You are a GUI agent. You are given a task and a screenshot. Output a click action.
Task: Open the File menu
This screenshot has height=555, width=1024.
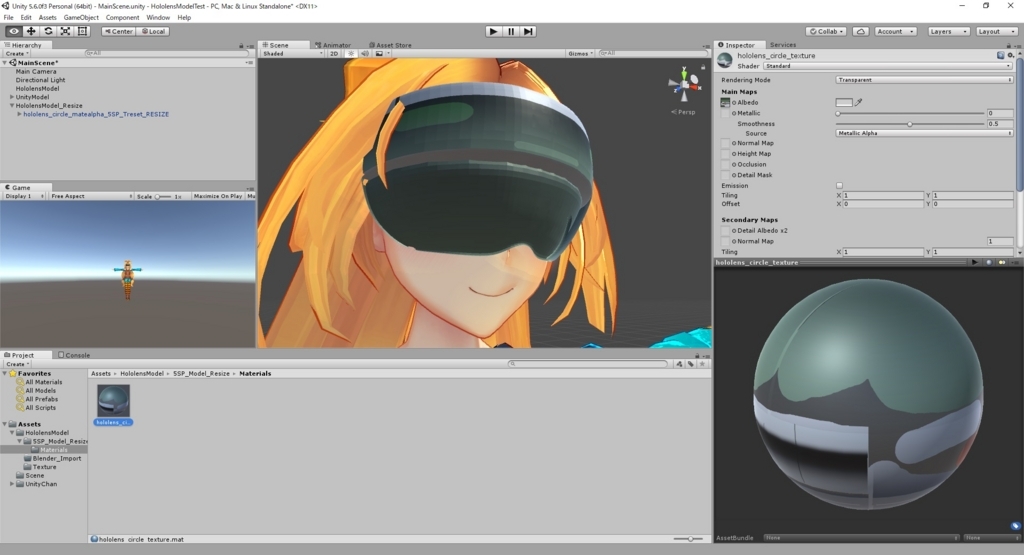pos(8,18)
